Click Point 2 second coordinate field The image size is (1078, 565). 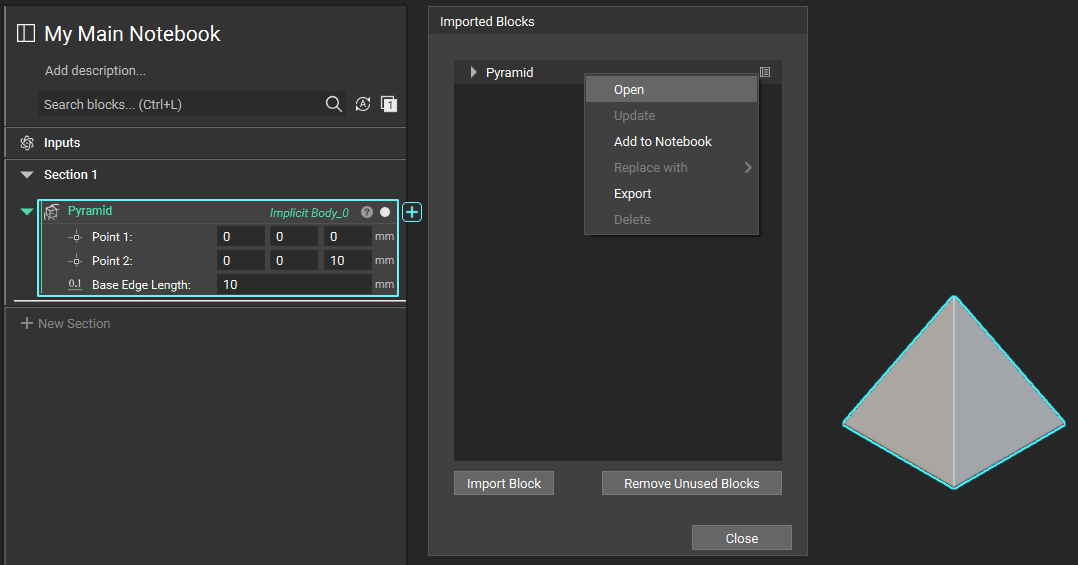294,261
